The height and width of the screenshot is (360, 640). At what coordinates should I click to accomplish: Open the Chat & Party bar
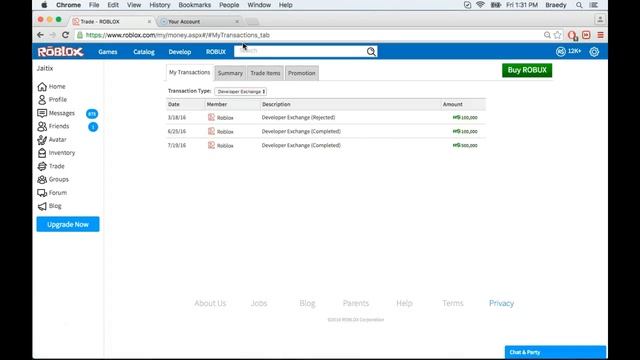click(556, 352)
